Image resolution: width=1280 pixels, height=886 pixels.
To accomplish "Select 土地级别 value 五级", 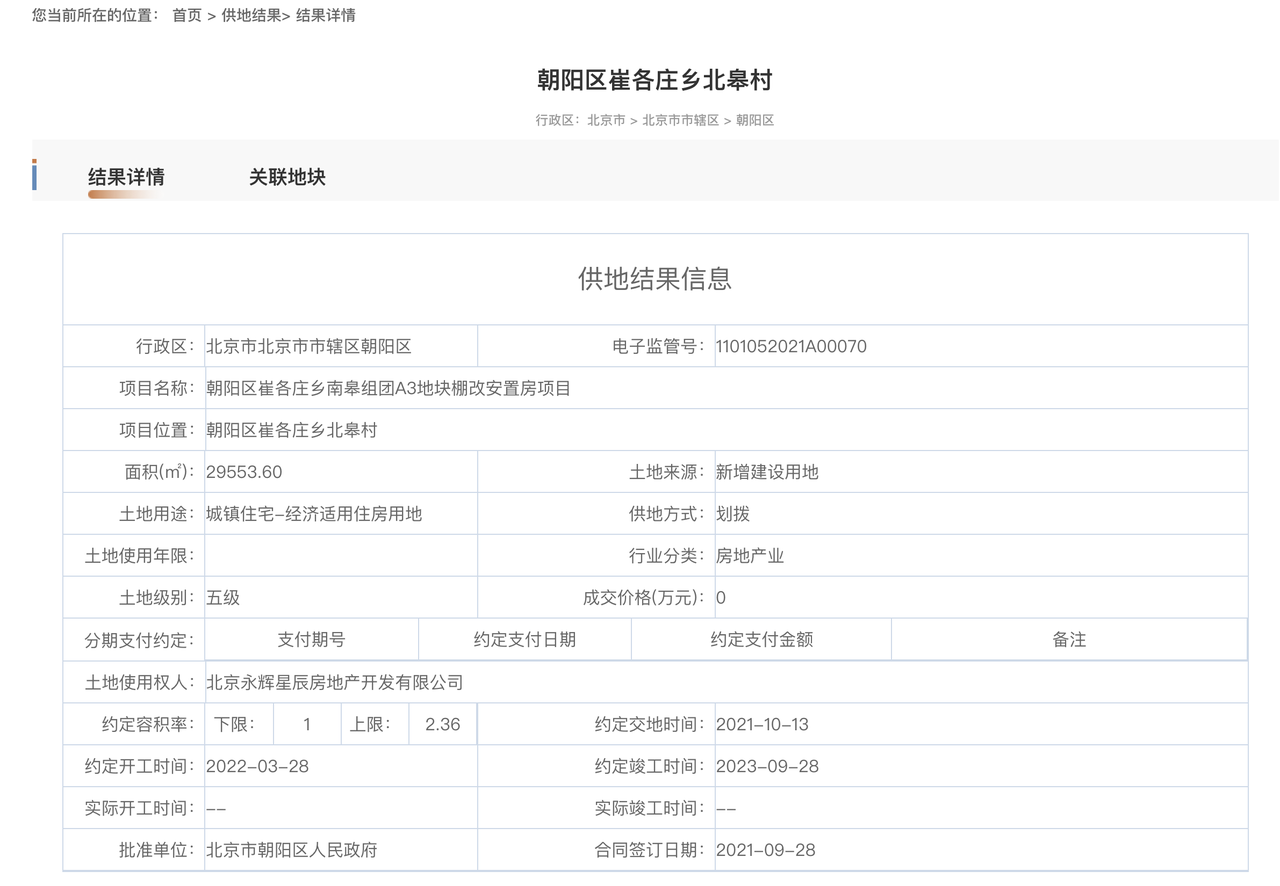I will point(223,599).
